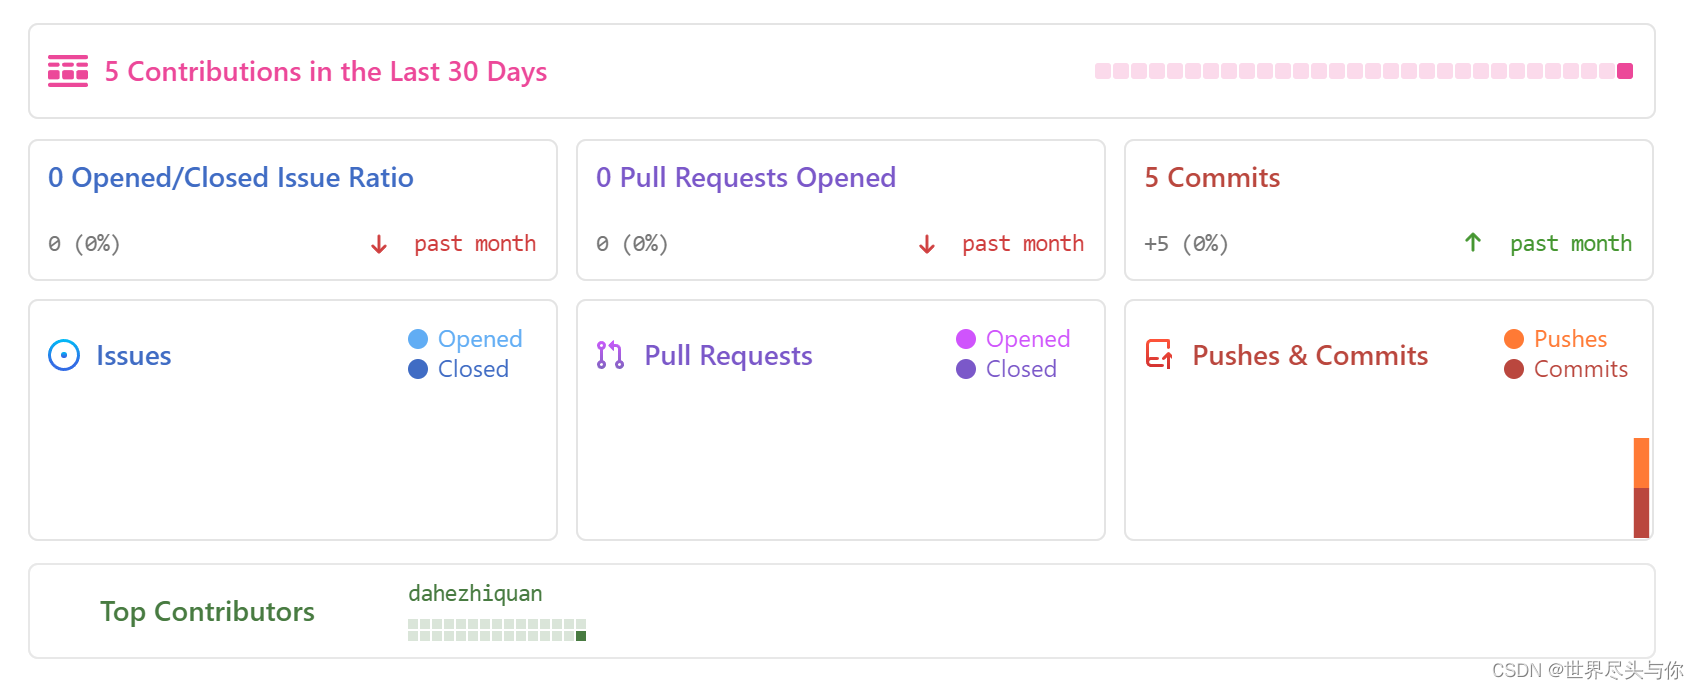Click the highlighted last day in contributions strip
1699x690 pixels.
(1625, 71)
